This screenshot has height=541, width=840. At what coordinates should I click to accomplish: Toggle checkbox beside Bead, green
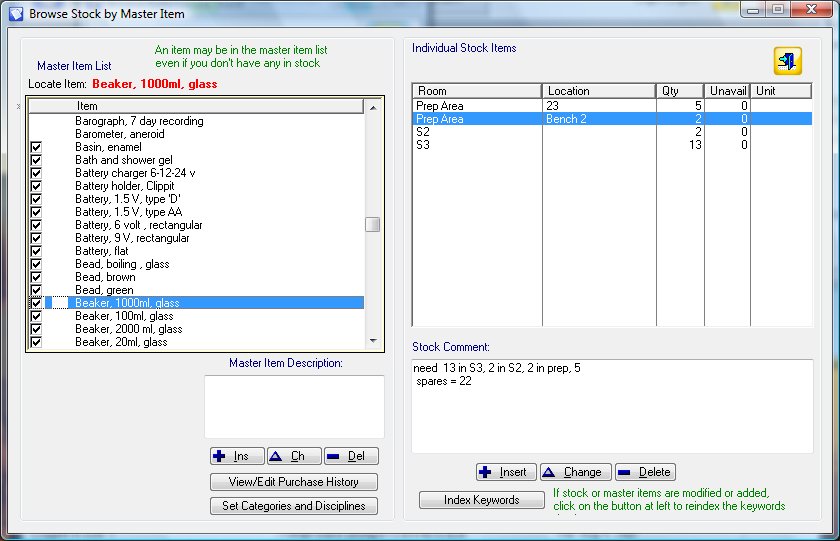click(36, 290)
